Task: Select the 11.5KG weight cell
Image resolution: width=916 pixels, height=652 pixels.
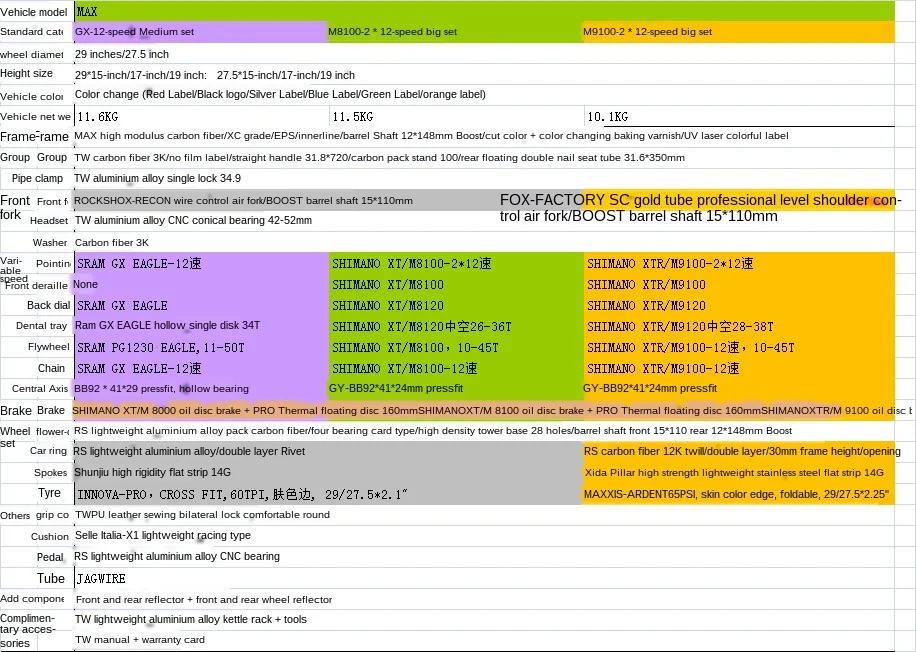Action: (457, 116)
